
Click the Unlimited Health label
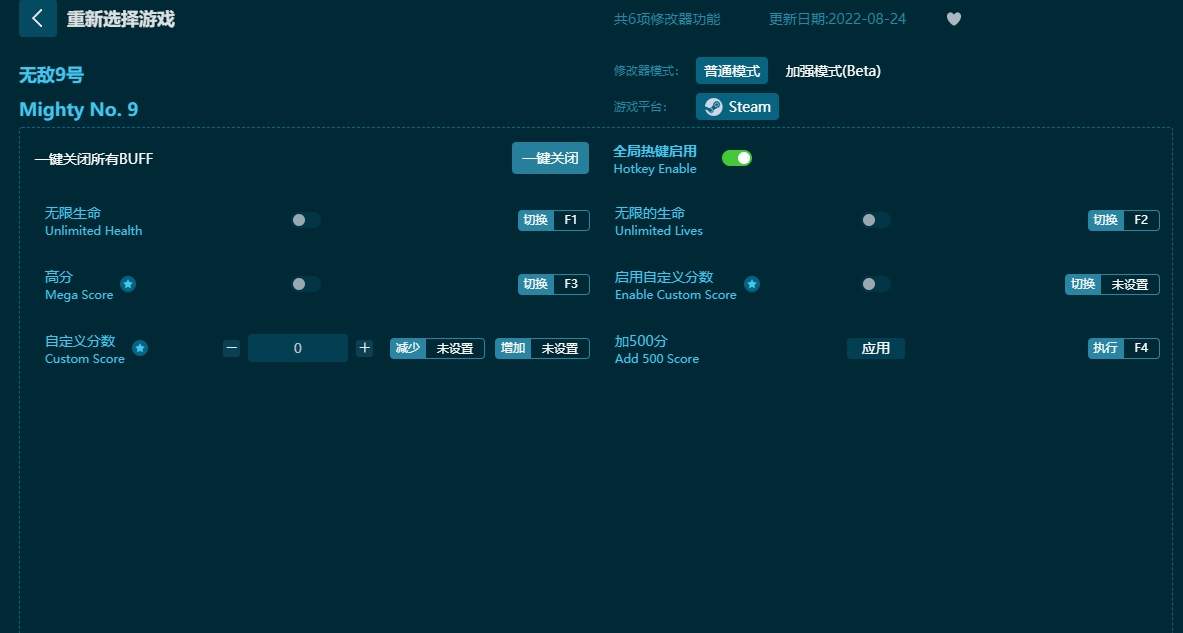pyautogui.click(x=94, y=231)
